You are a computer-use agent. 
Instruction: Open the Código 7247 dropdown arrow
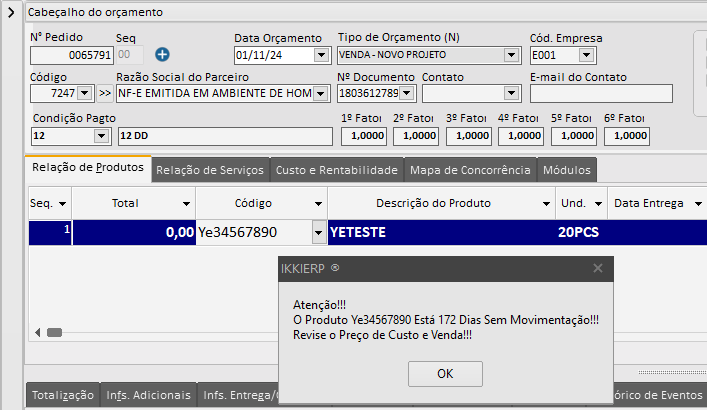(84, 93)
